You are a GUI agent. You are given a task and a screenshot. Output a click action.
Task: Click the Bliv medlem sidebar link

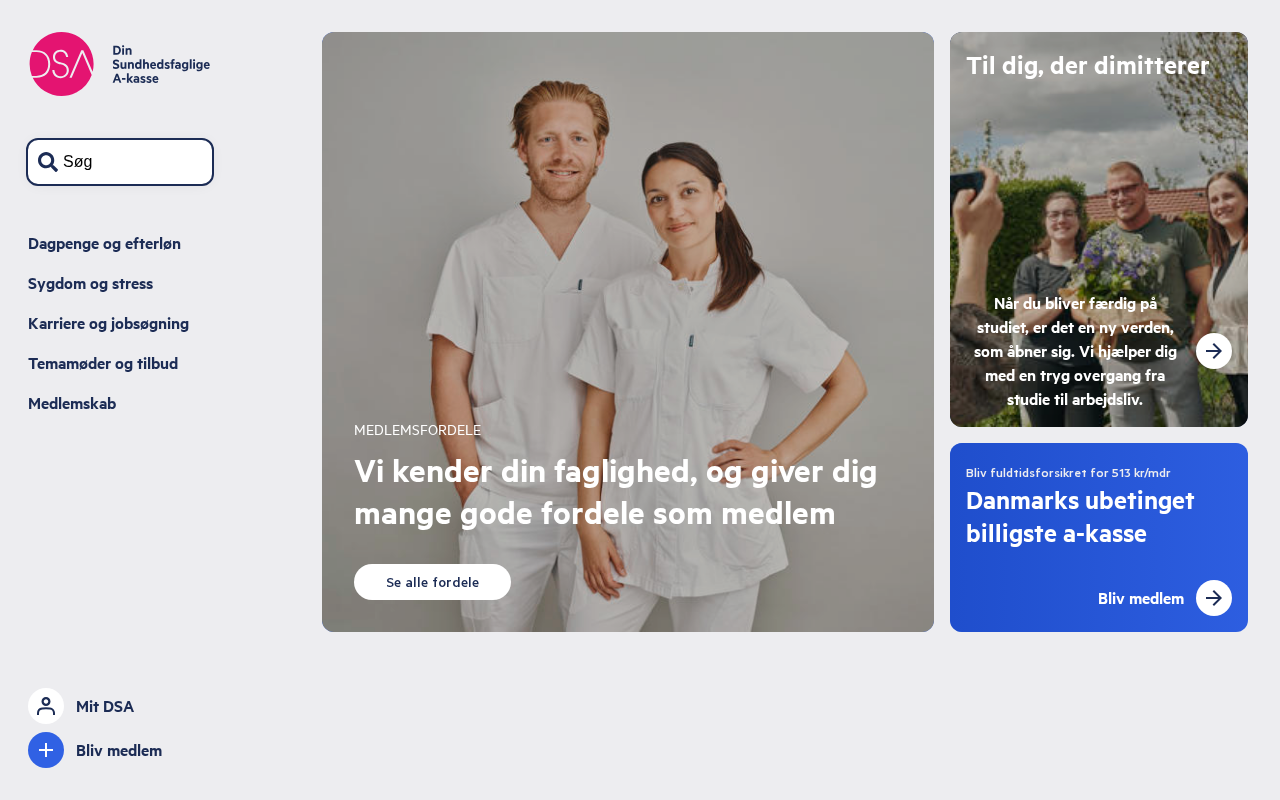[119, 750]
